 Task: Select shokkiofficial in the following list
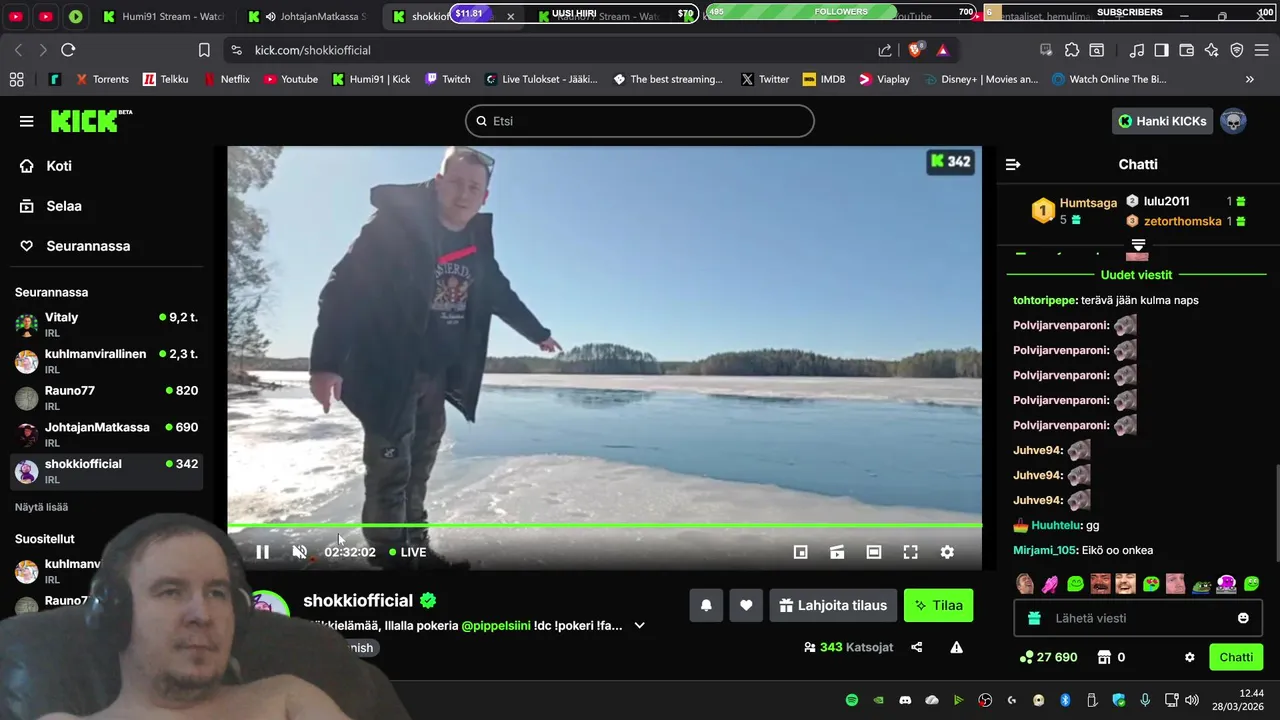tap(106, 471)
